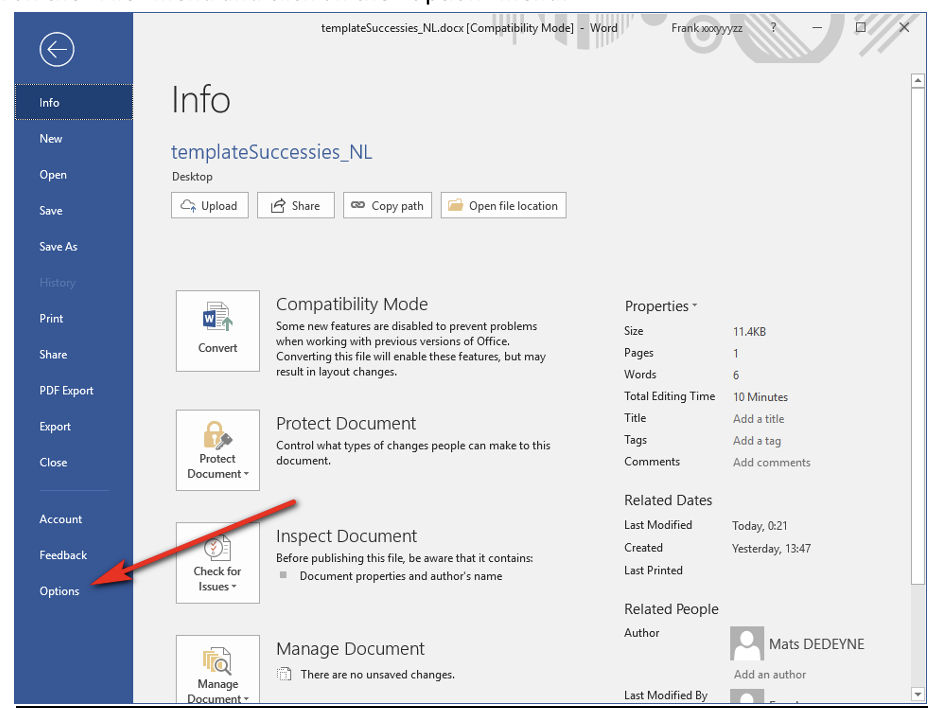Click the vertical scrollbar down arrow
The width and height of the screenshot is (940, 722).
point(918,694)
